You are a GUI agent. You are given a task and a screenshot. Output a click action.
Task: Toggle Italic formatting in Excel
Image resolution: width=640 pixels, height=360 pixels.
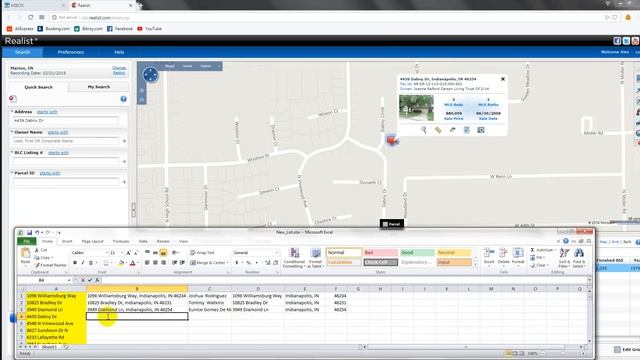click(x=83, y=263)
